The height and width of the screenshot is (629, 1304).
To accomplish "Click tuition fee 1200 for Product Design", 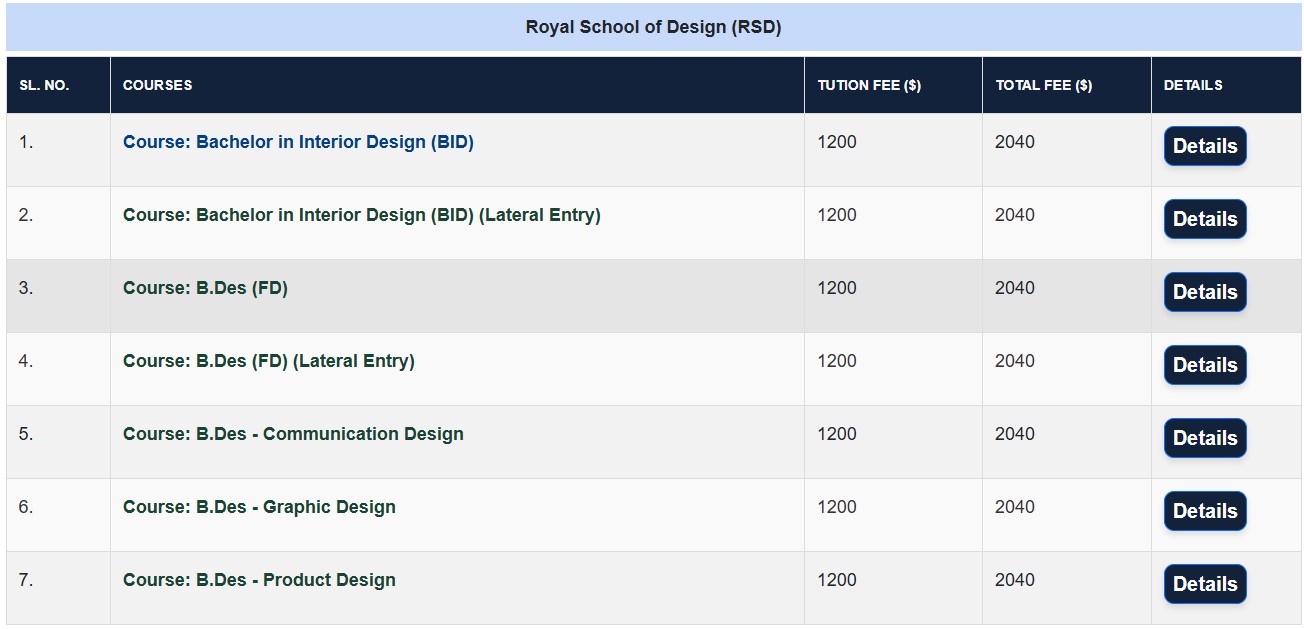I will coord(837,580).
